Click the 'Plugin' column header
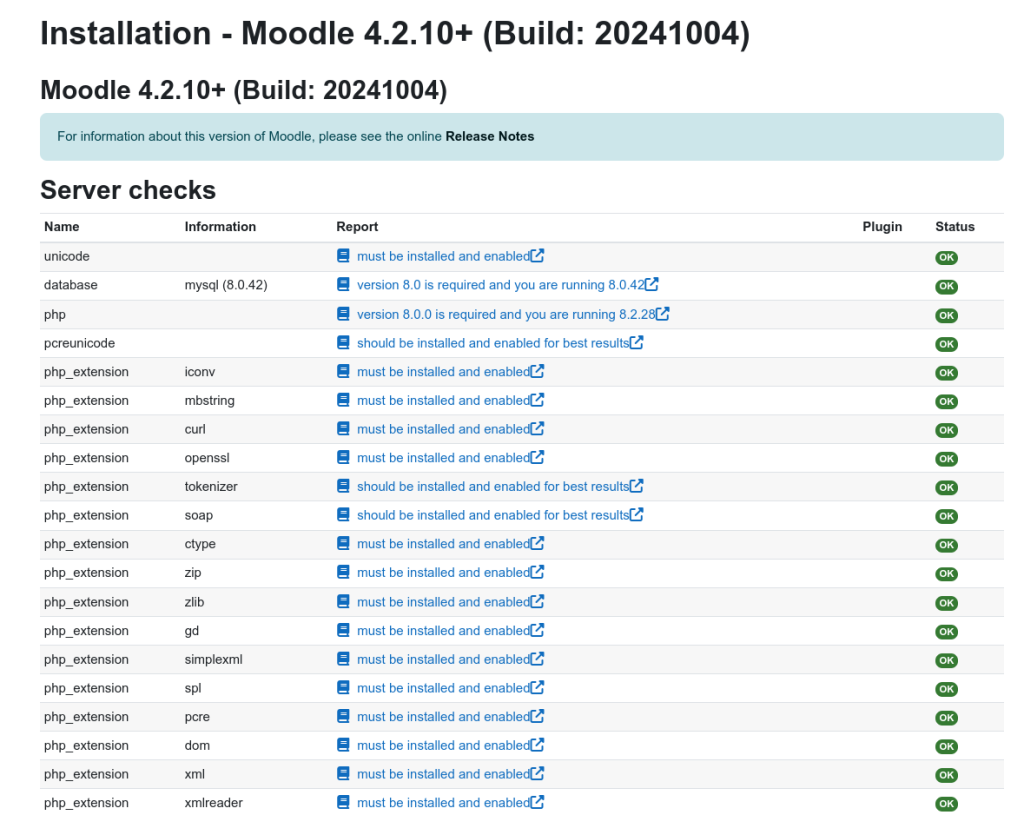 pos(882,227)
